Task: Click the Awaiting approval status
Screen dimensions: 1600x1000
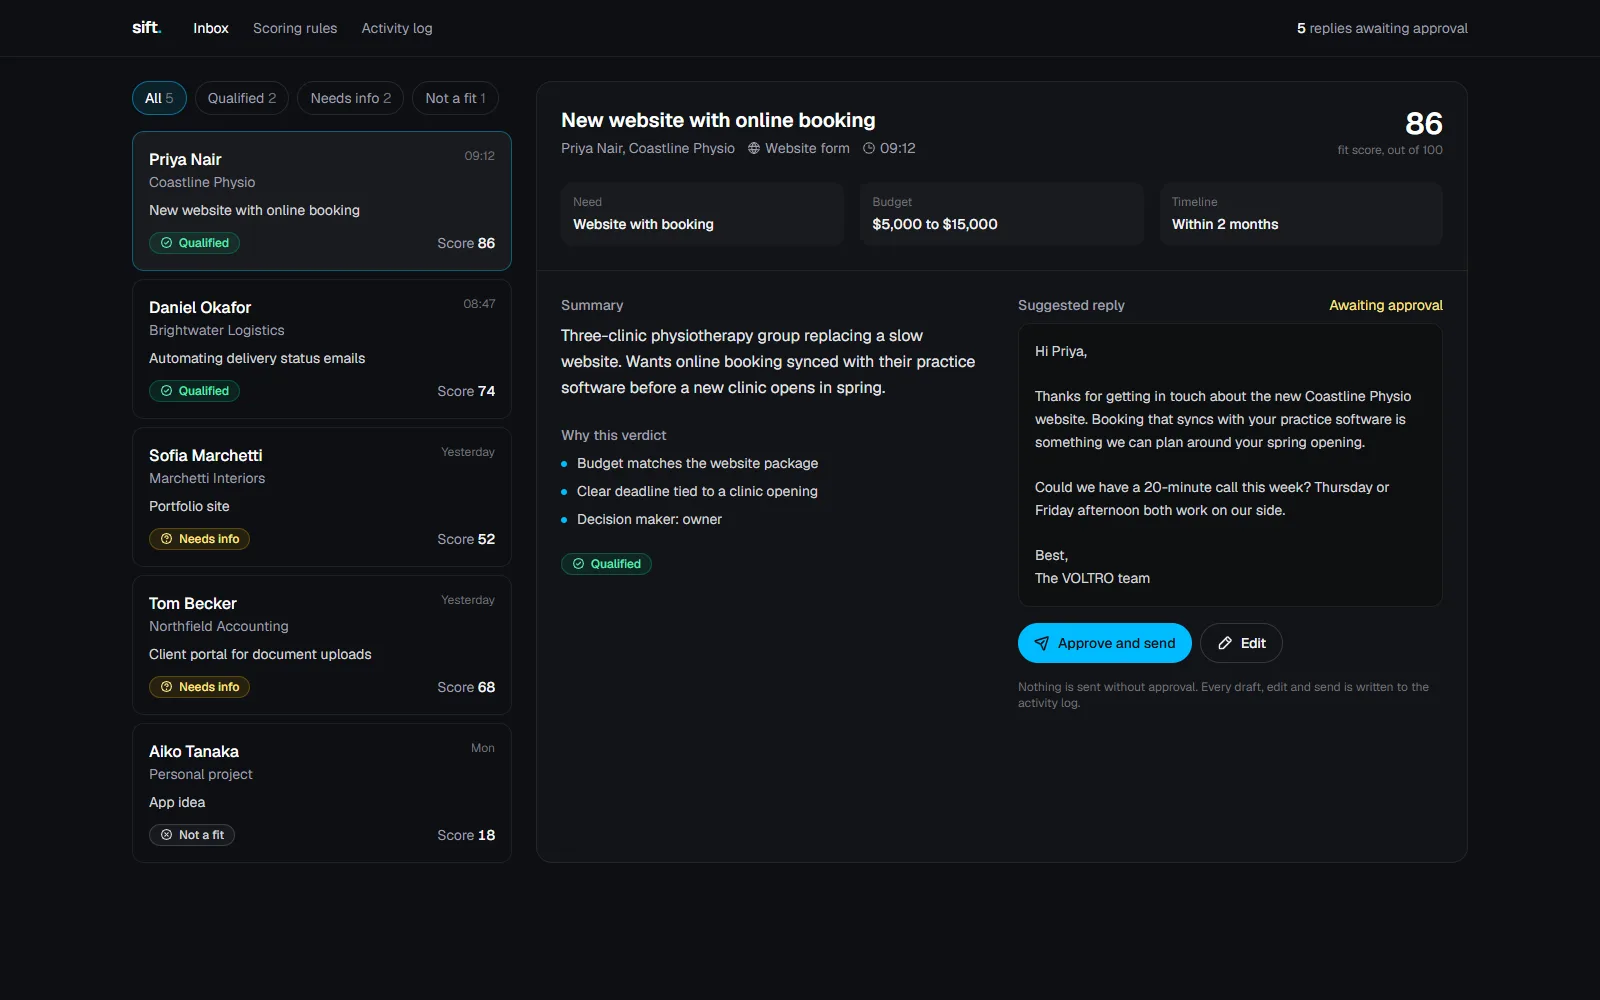Action: (1386, 305)
